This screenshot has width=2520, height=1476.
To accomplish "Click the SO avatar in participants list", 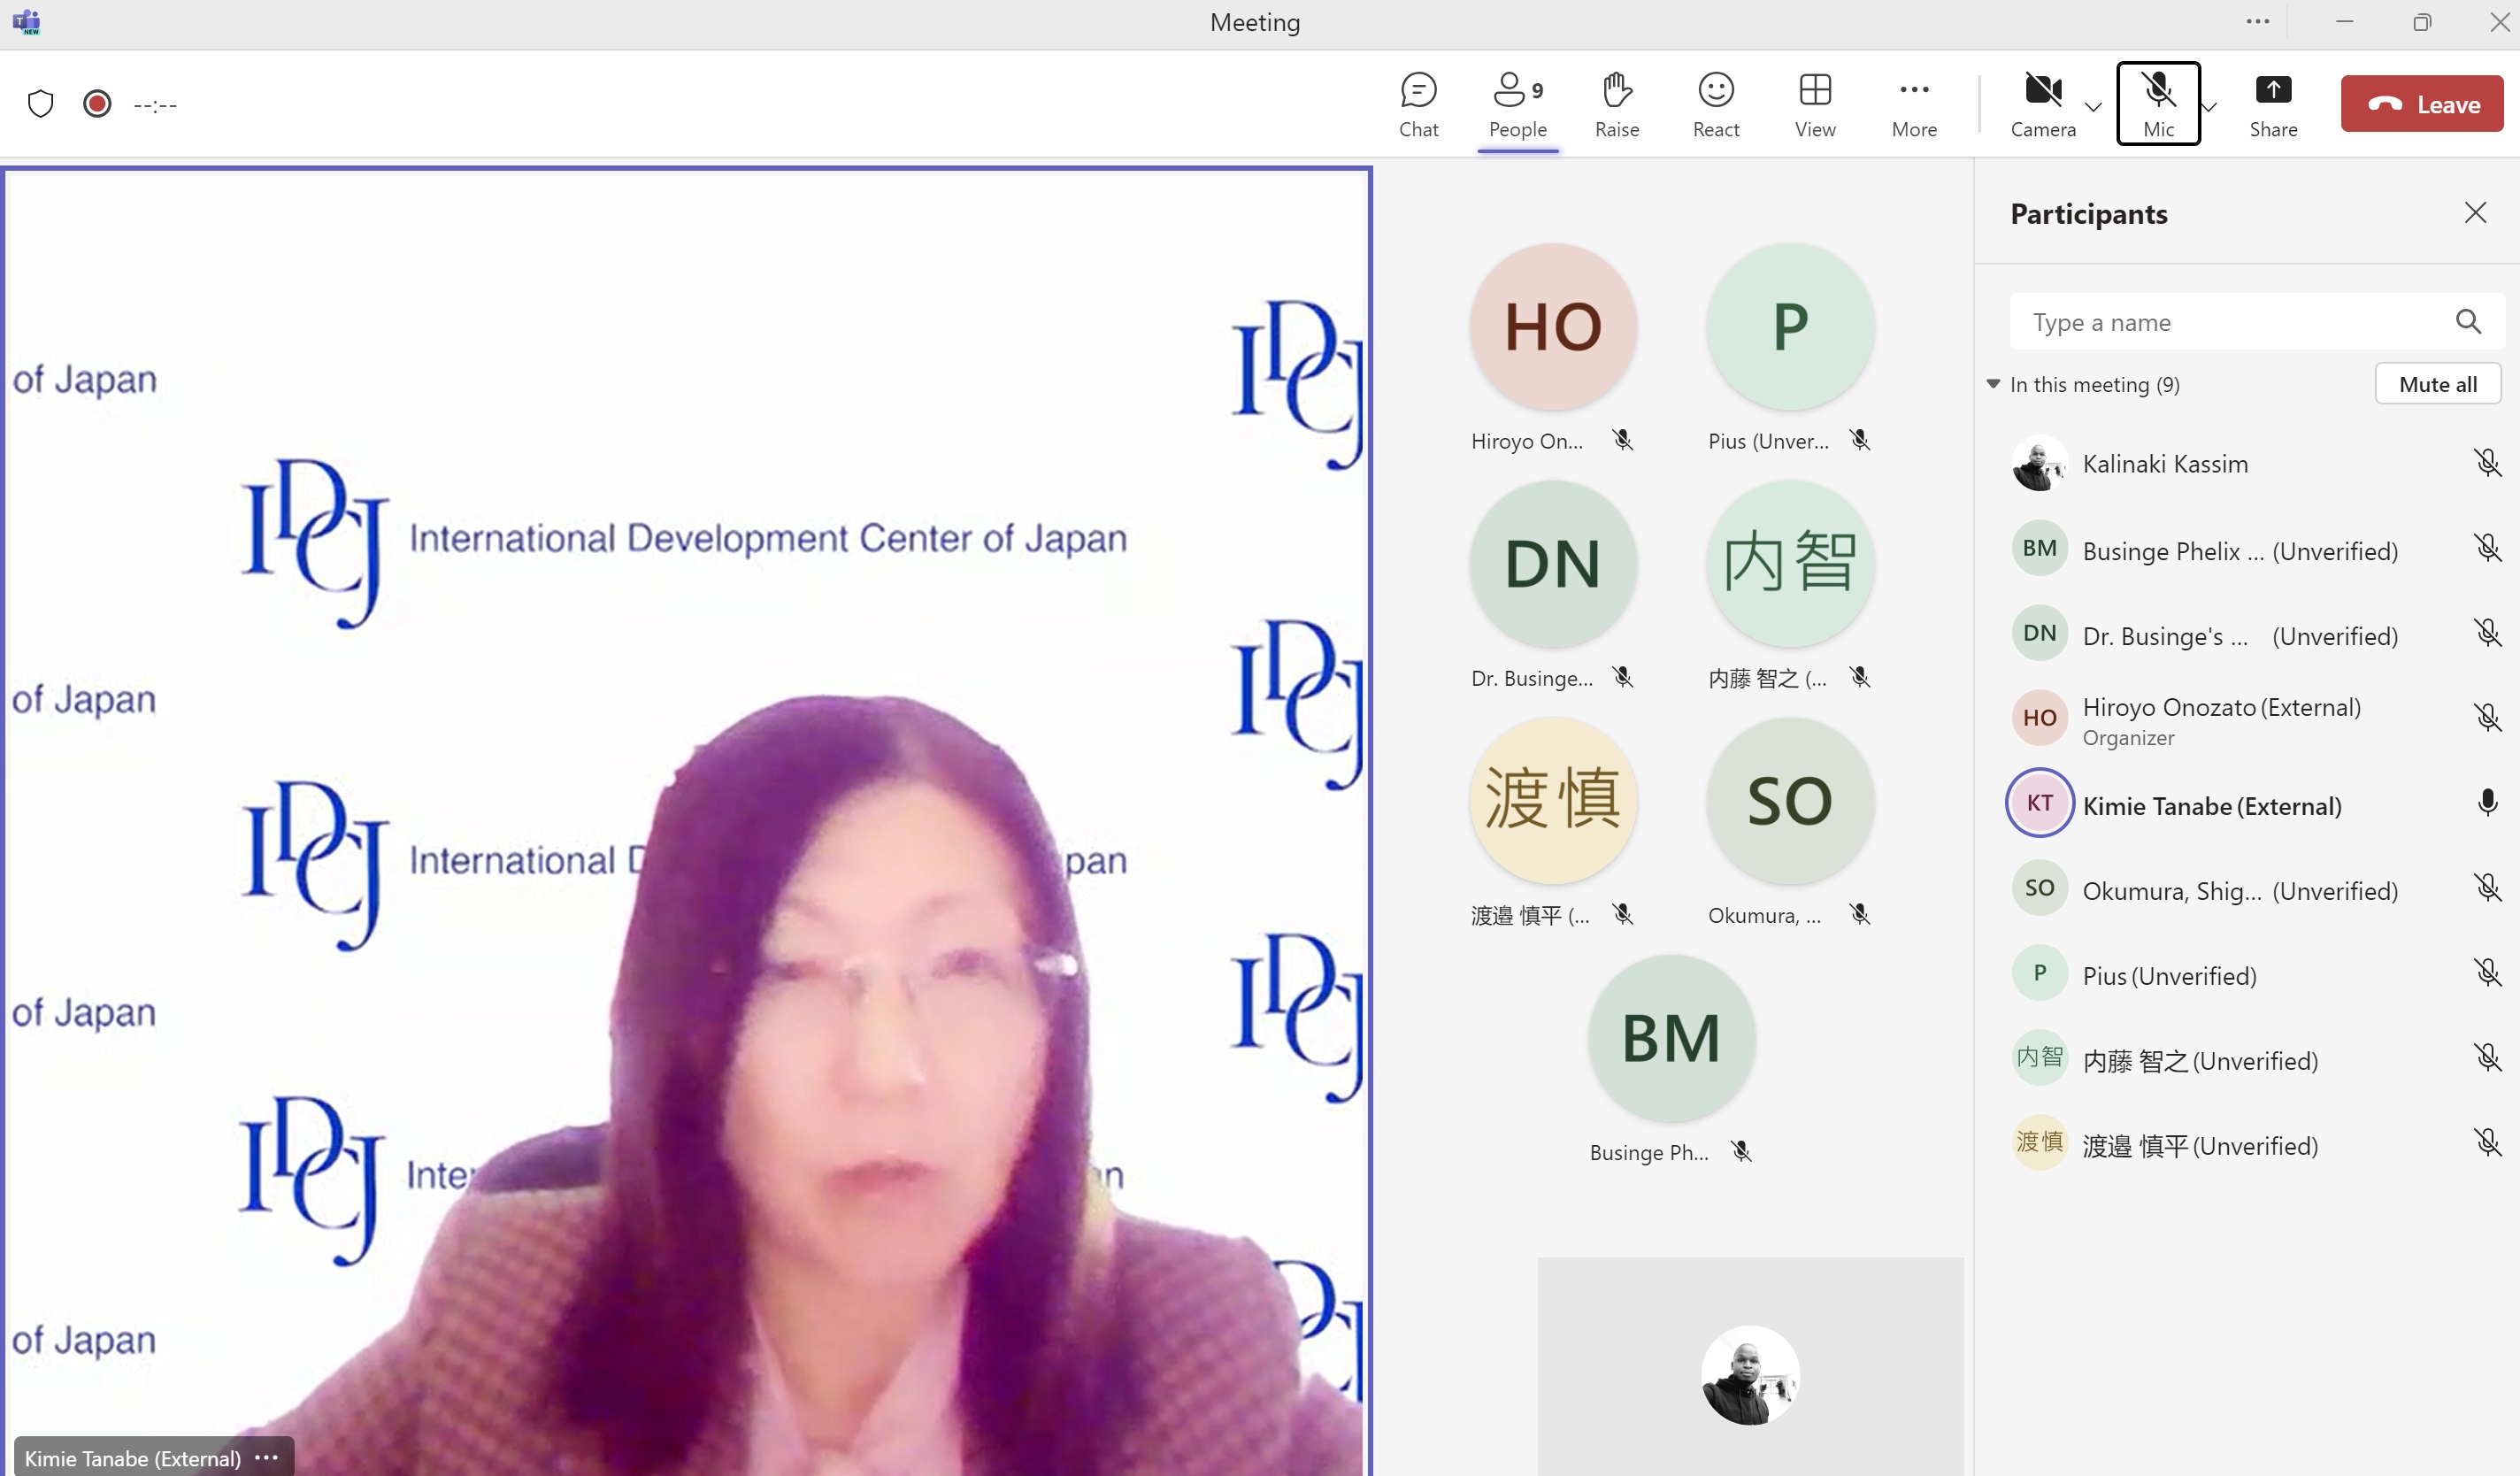I will [x=2039, y=887].
